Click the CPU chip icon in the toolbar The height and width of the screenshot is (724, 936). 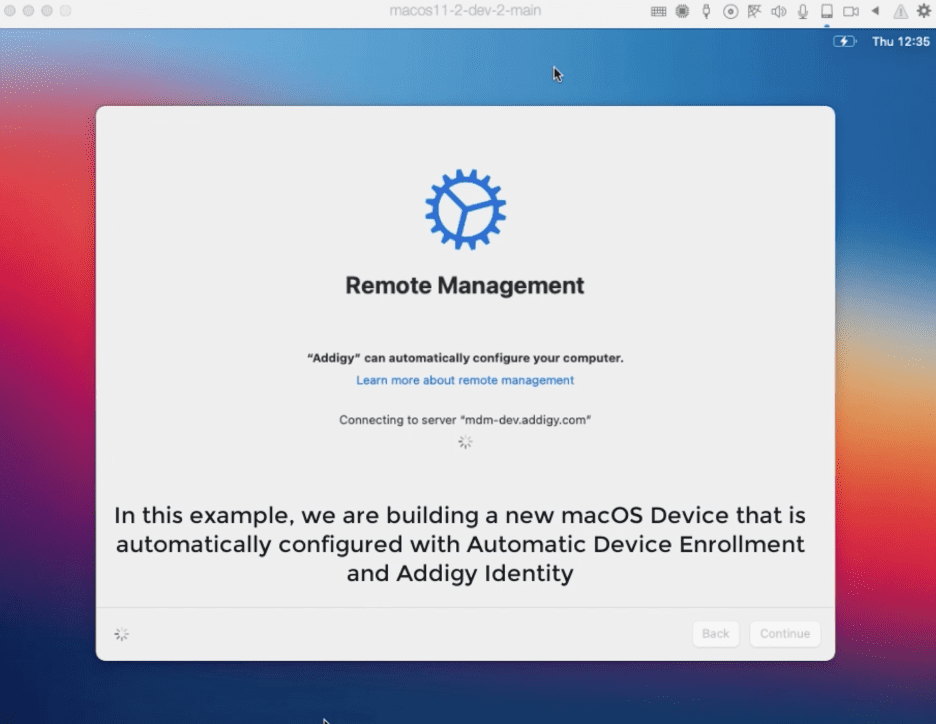tap(682, 11)
